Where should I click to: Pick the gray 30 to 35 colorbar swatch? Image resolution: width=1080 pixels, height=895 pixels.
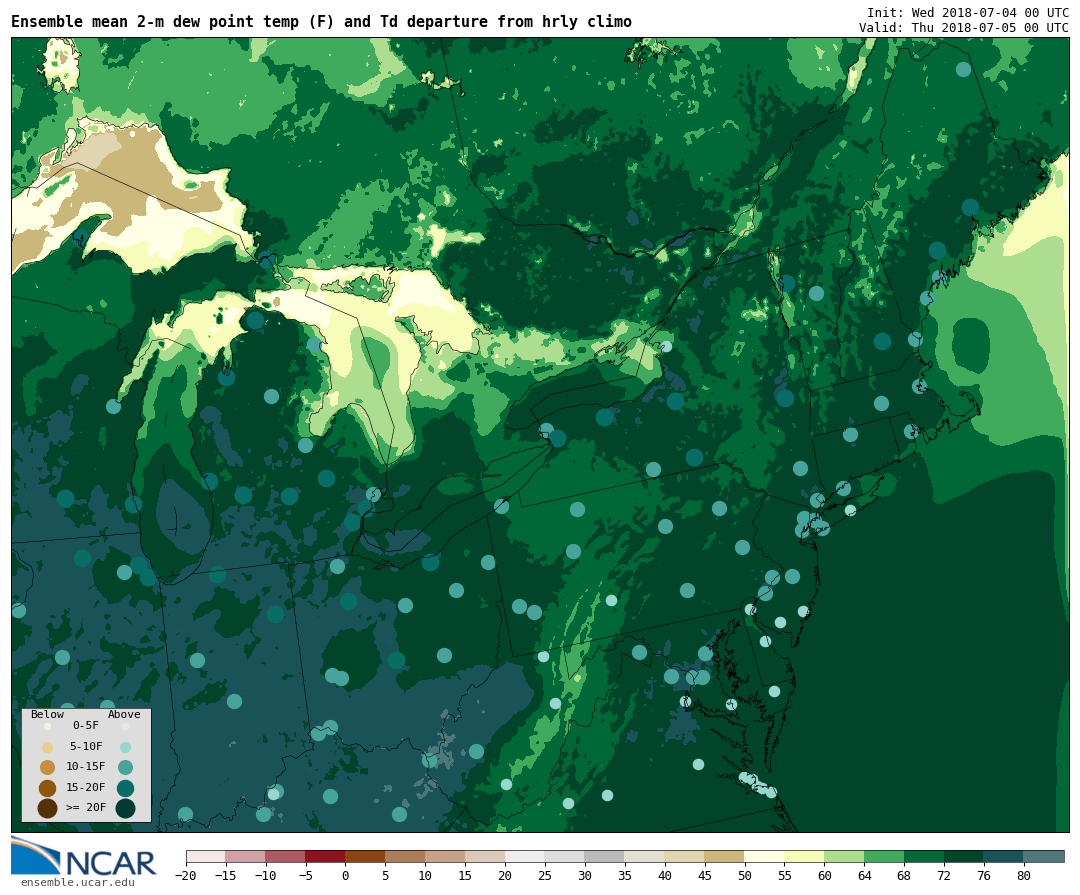605,856
